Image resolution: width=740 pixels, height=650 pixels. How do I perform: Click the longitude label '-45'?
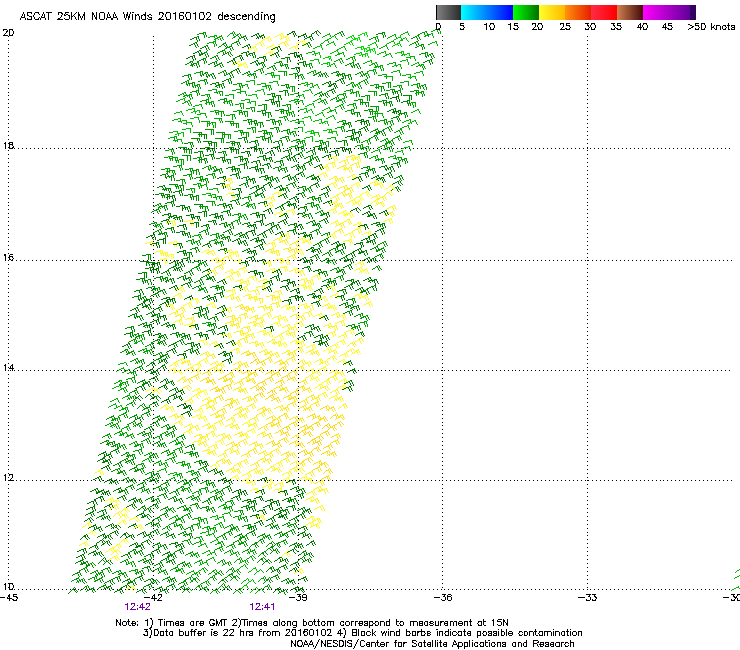9,598
